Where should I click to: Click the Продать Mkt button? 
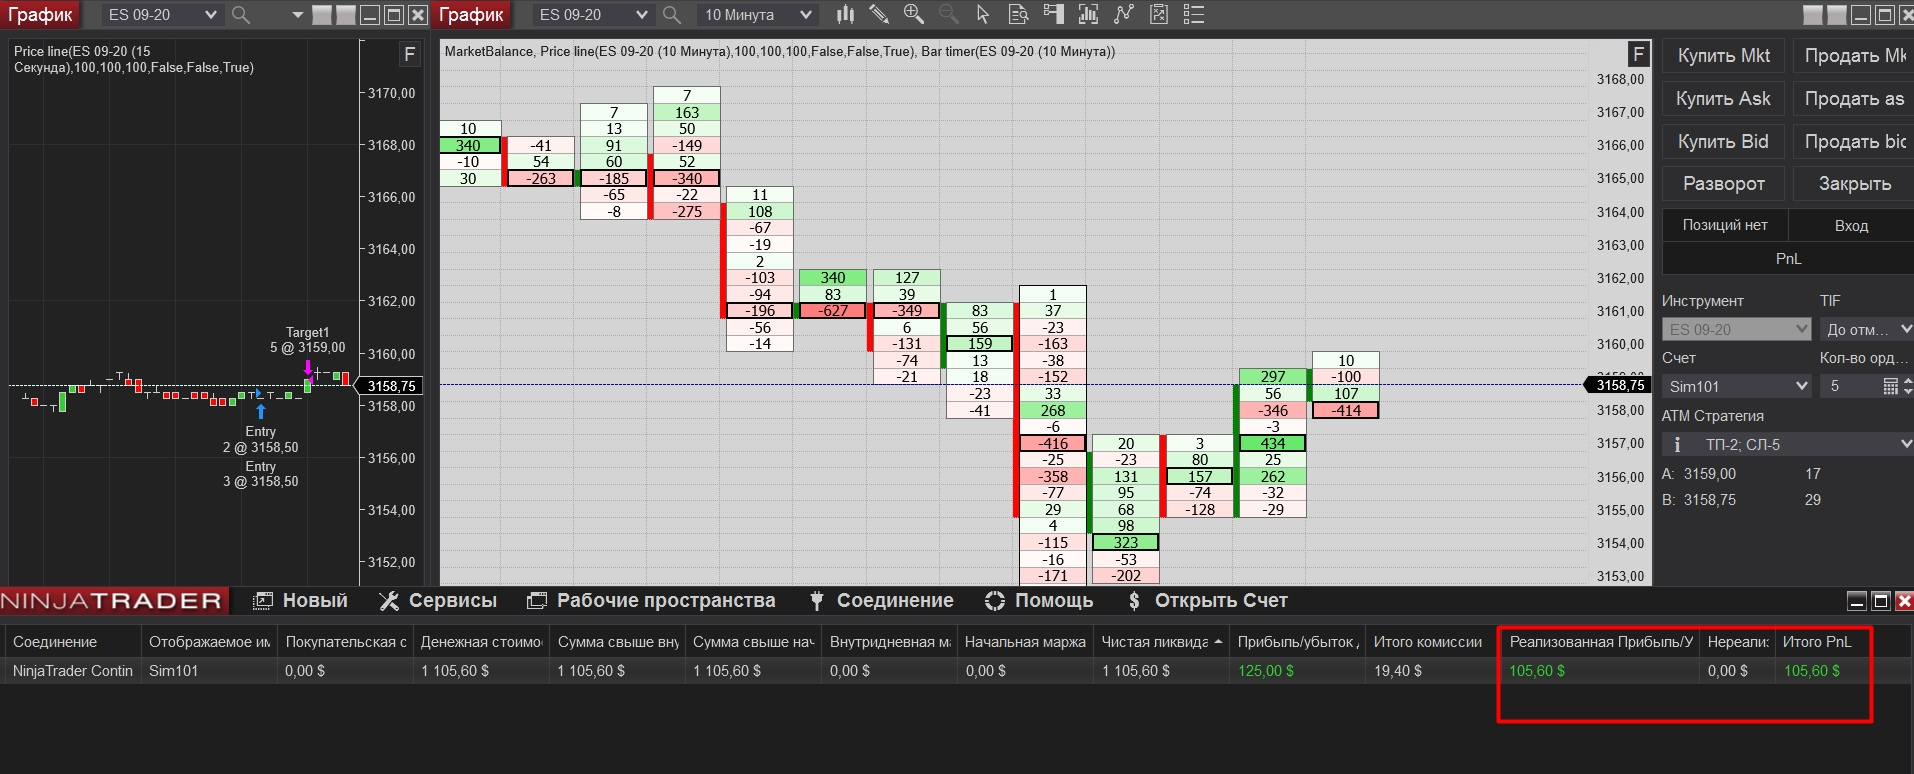[x=1853, y=56]
